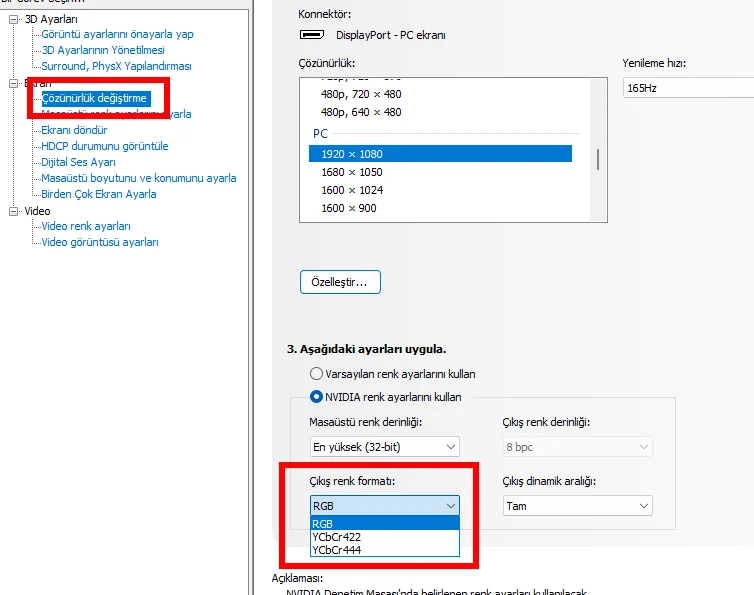Screen dimensions: 754x595
Task: Open the Yenileme hızı 165Hz dropdown
Action: click(689, 88)
